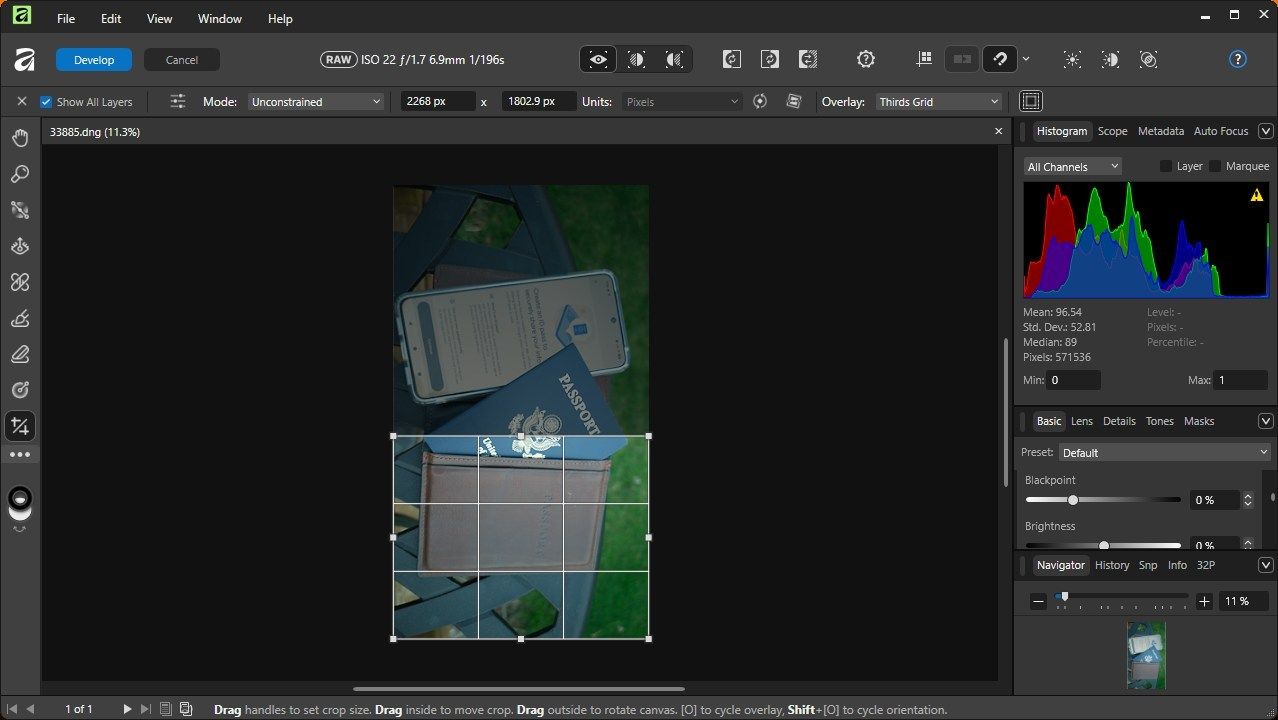Enable the Layer checkbox

pos(1166,167)
